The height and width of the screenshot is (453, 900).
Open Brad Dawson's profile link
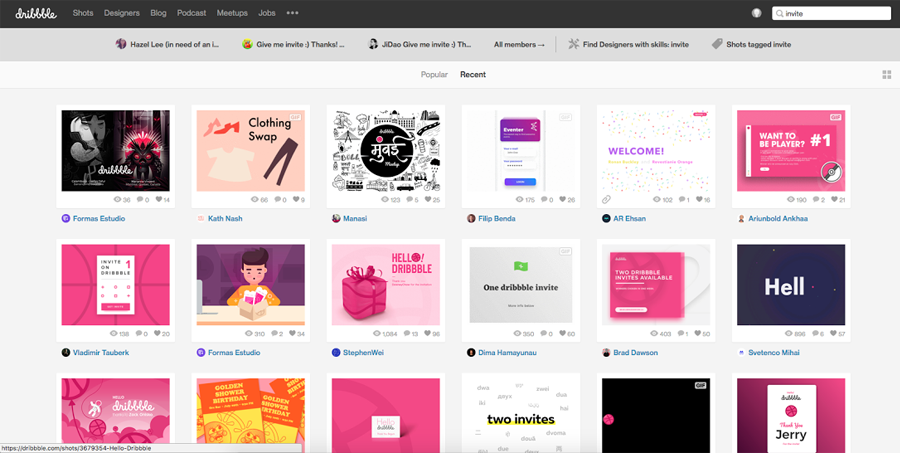tap(636, 353)
